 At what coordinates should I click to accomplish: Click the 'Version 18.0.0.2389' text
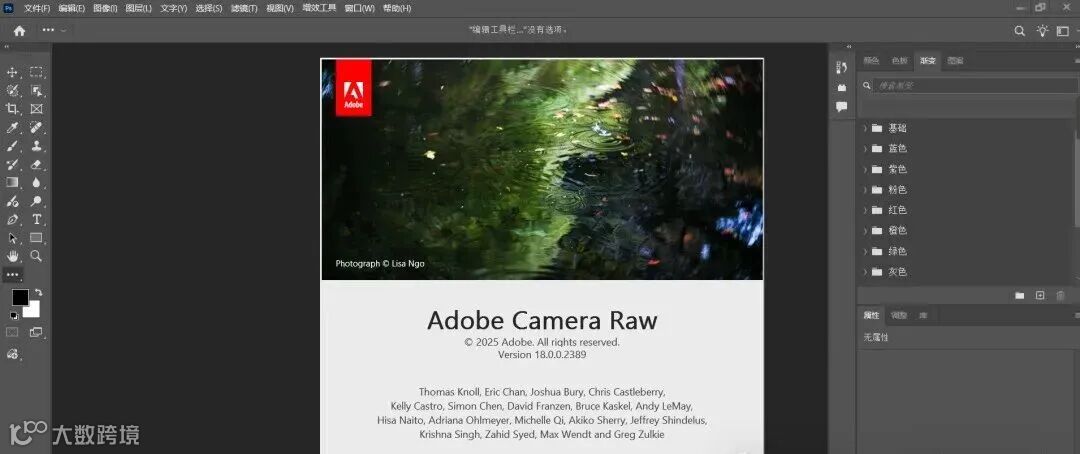pyautogui.click(x=542, y=354)
